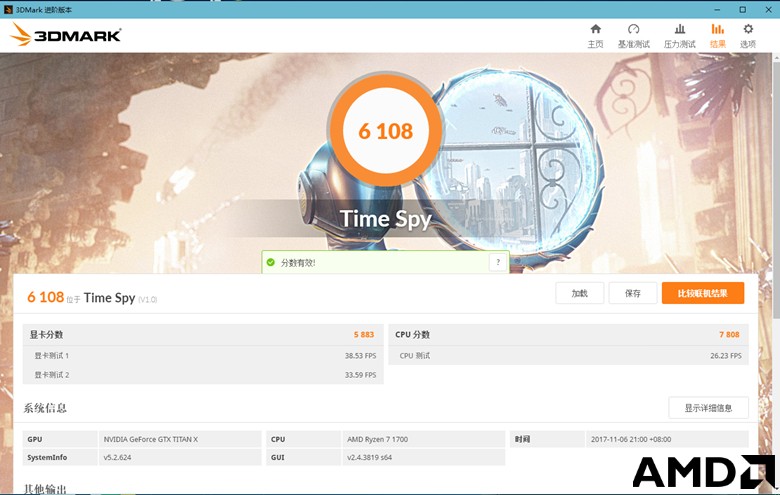
Task: Click the 6 108 位于 Time Spy heading
Action: (92, 297)
